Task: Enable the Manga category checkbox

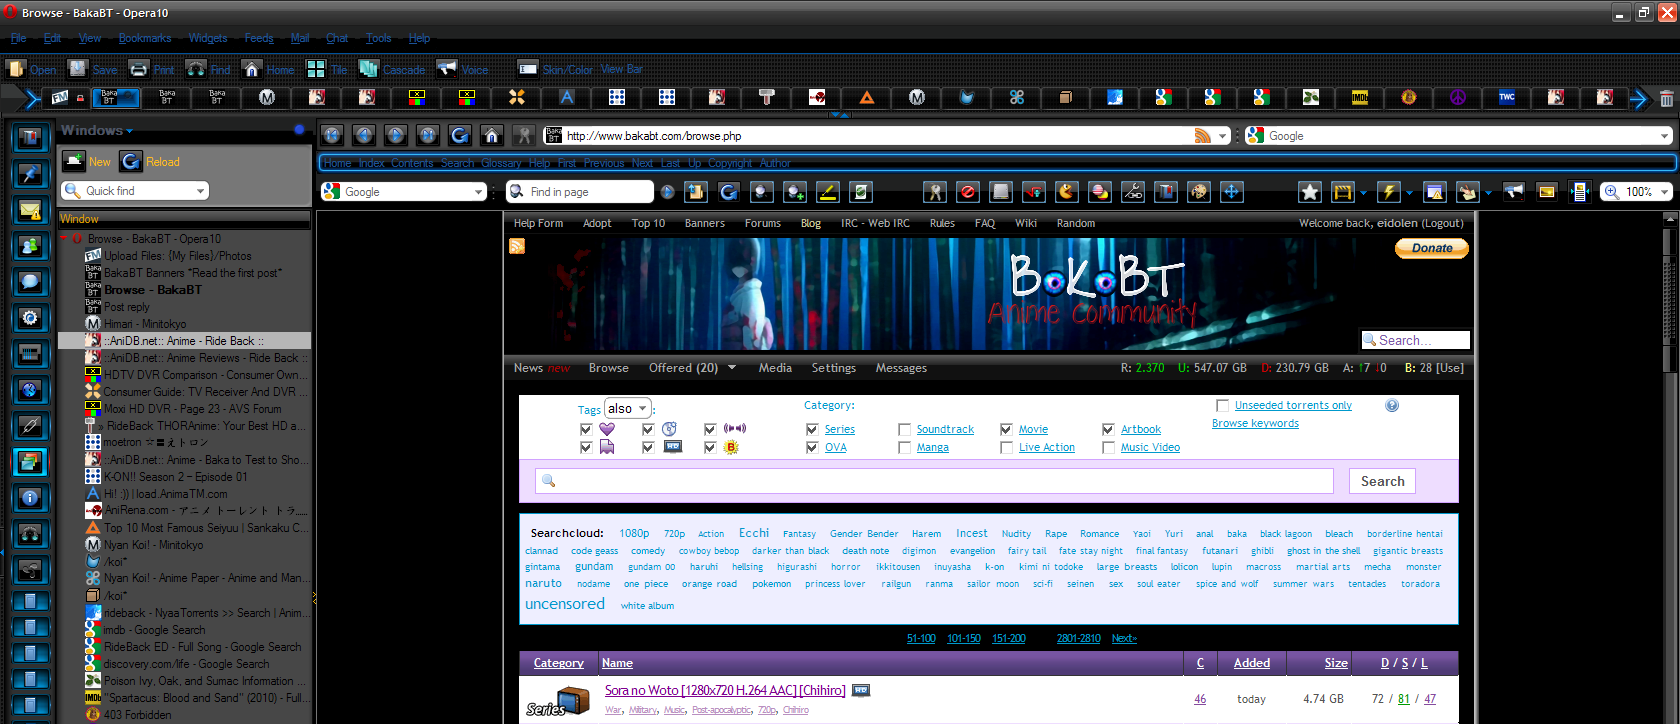Action: click(x=904, y=447)
